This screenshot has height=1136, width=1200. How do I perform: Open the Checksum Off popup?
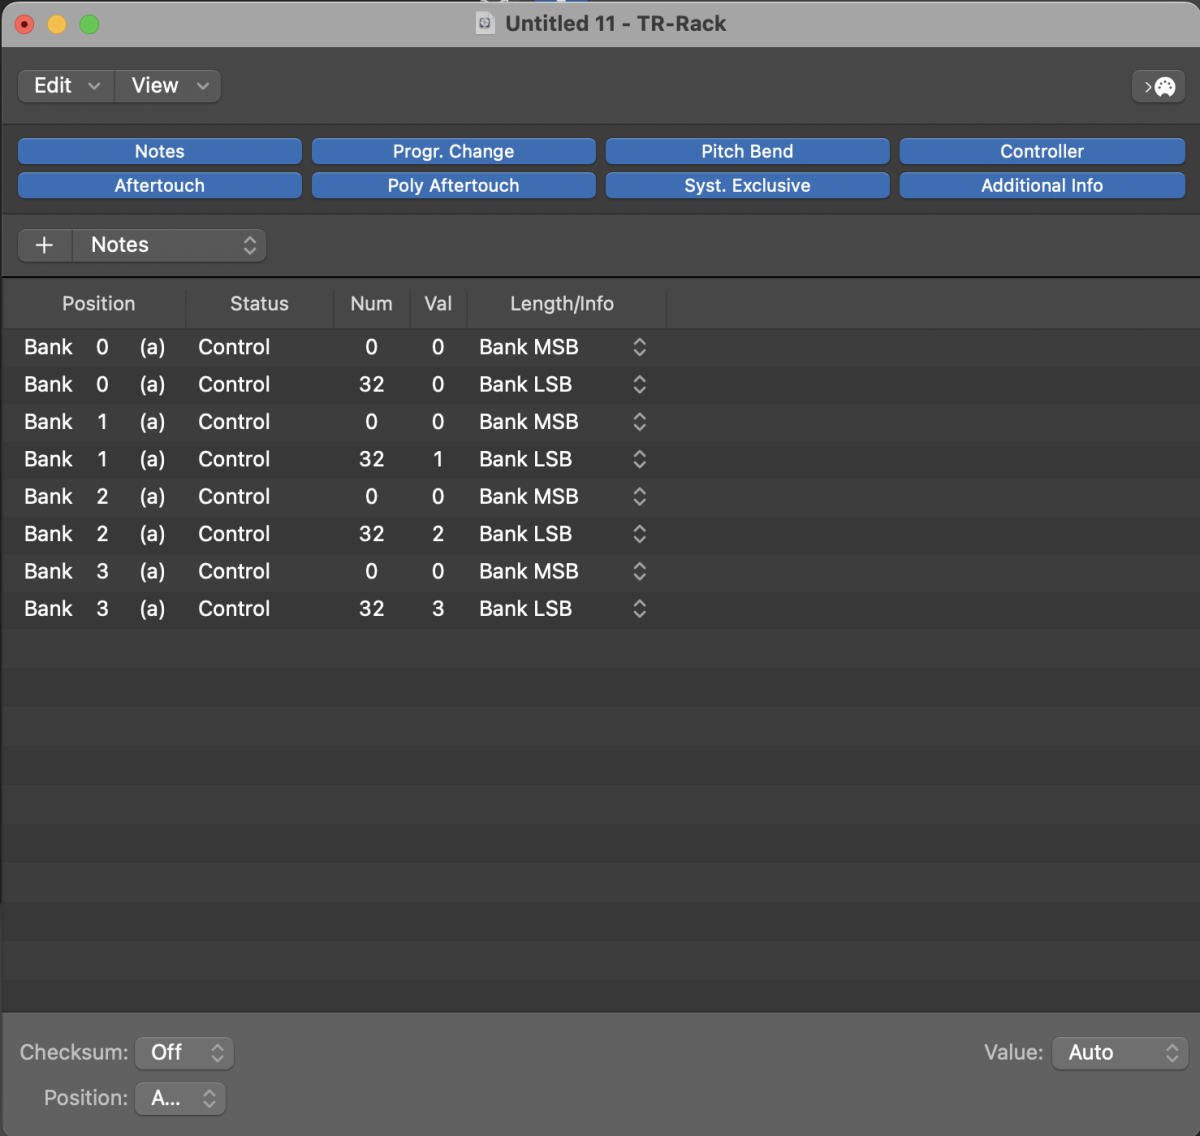(185, 1052)
